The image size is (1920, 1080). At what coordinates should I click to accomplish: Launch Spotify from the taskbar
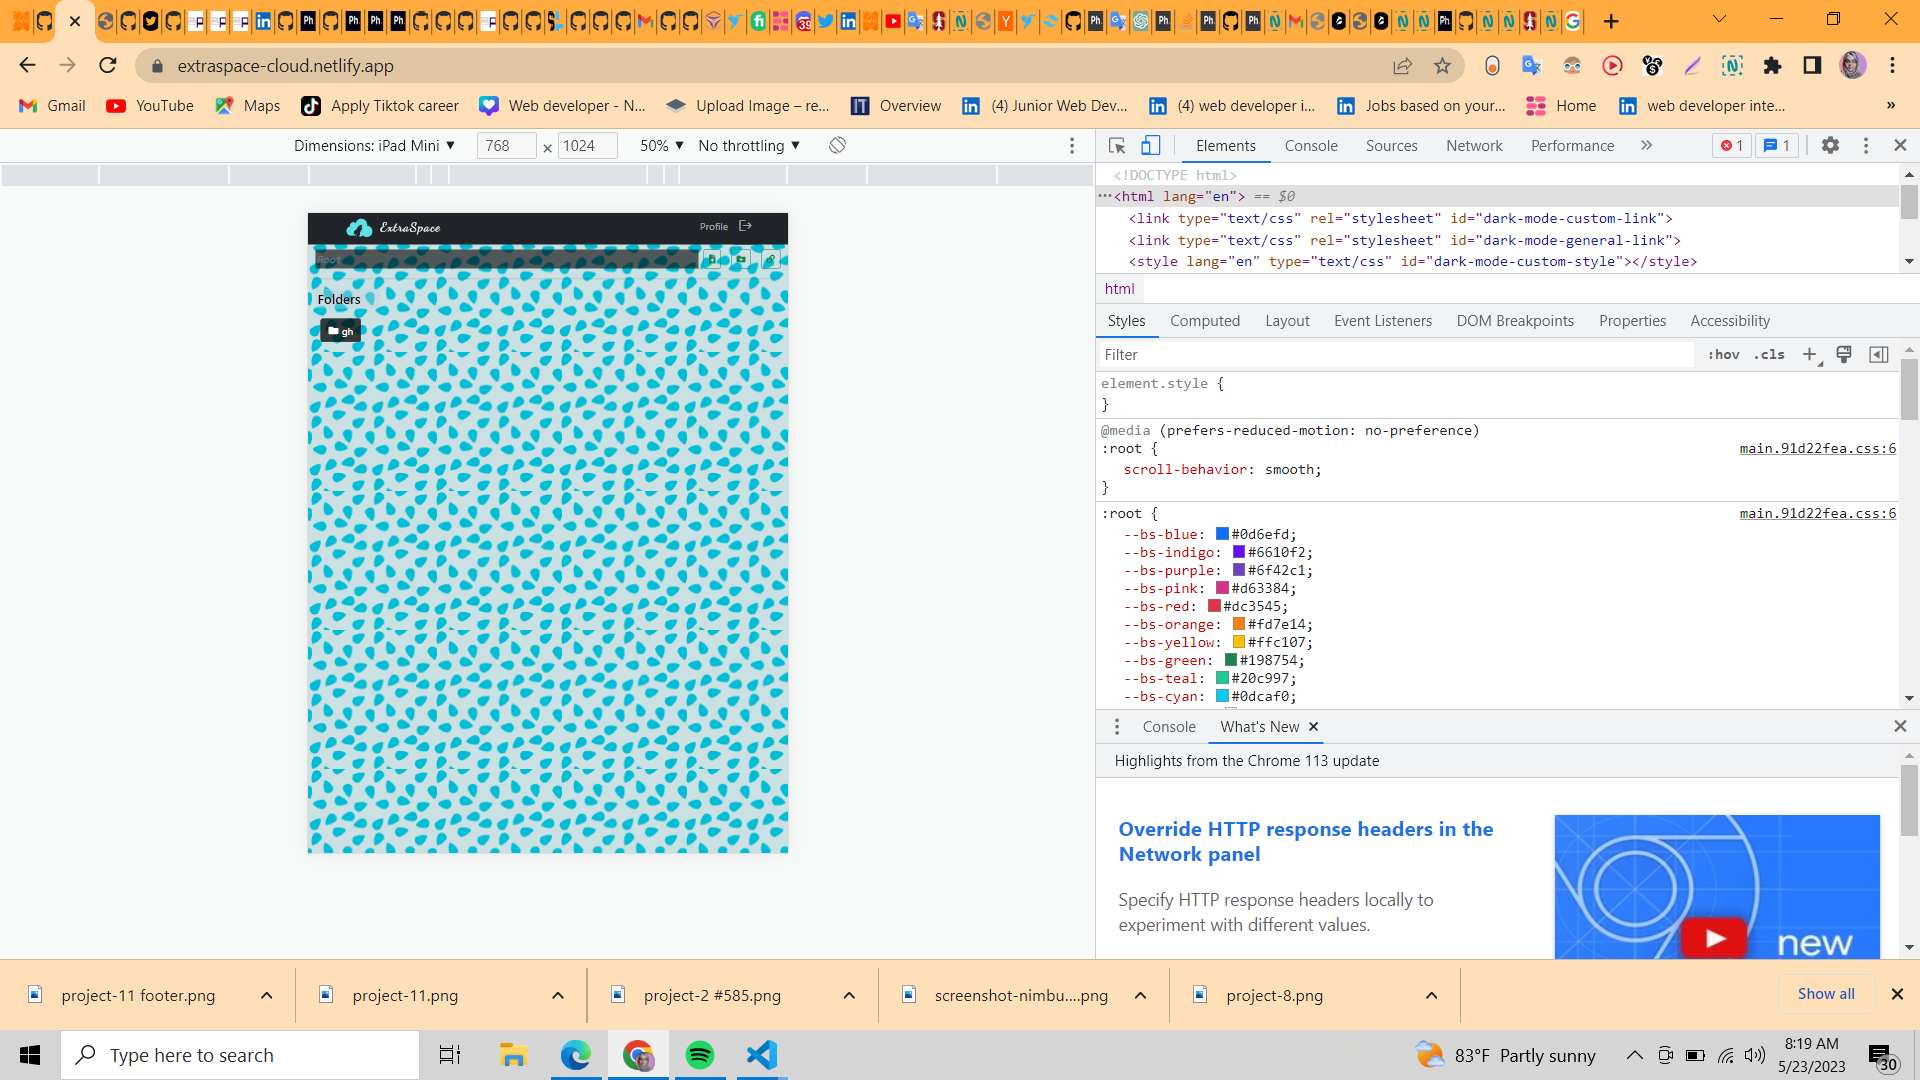pos(700,1055)
